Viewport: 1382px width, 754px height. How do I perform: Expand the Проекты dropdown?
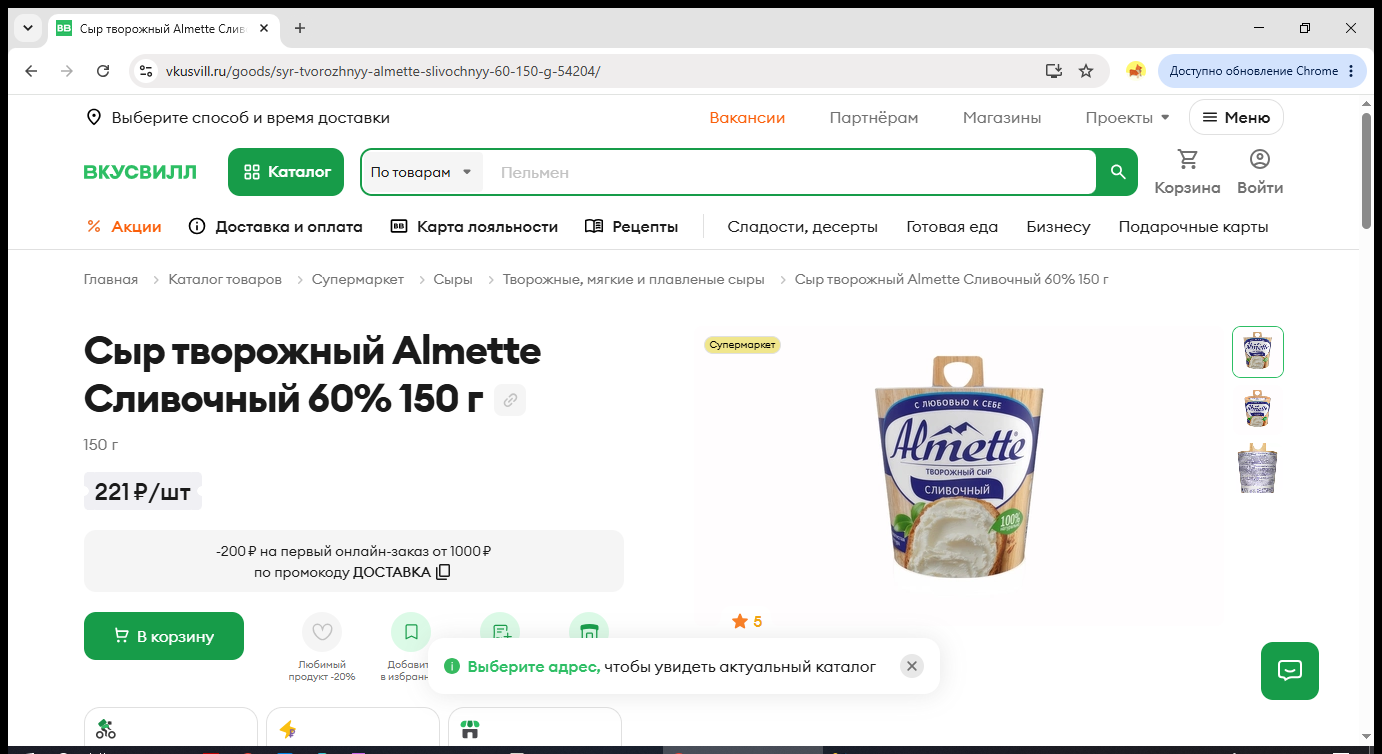coord(1127,118)
